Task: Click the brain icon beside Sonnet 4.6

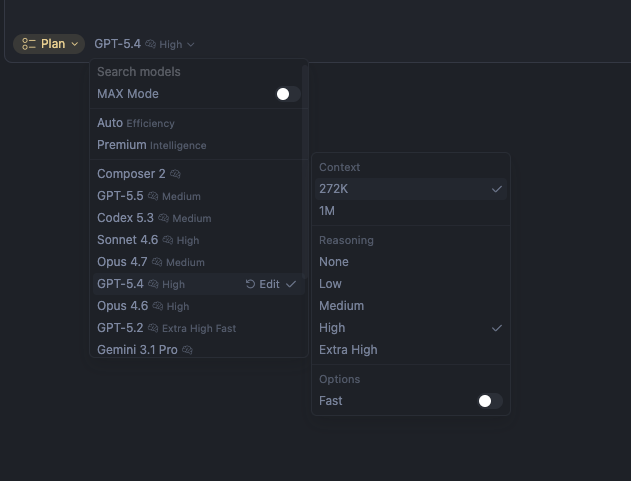Action: pyautogui.click(x=168, y=240)
